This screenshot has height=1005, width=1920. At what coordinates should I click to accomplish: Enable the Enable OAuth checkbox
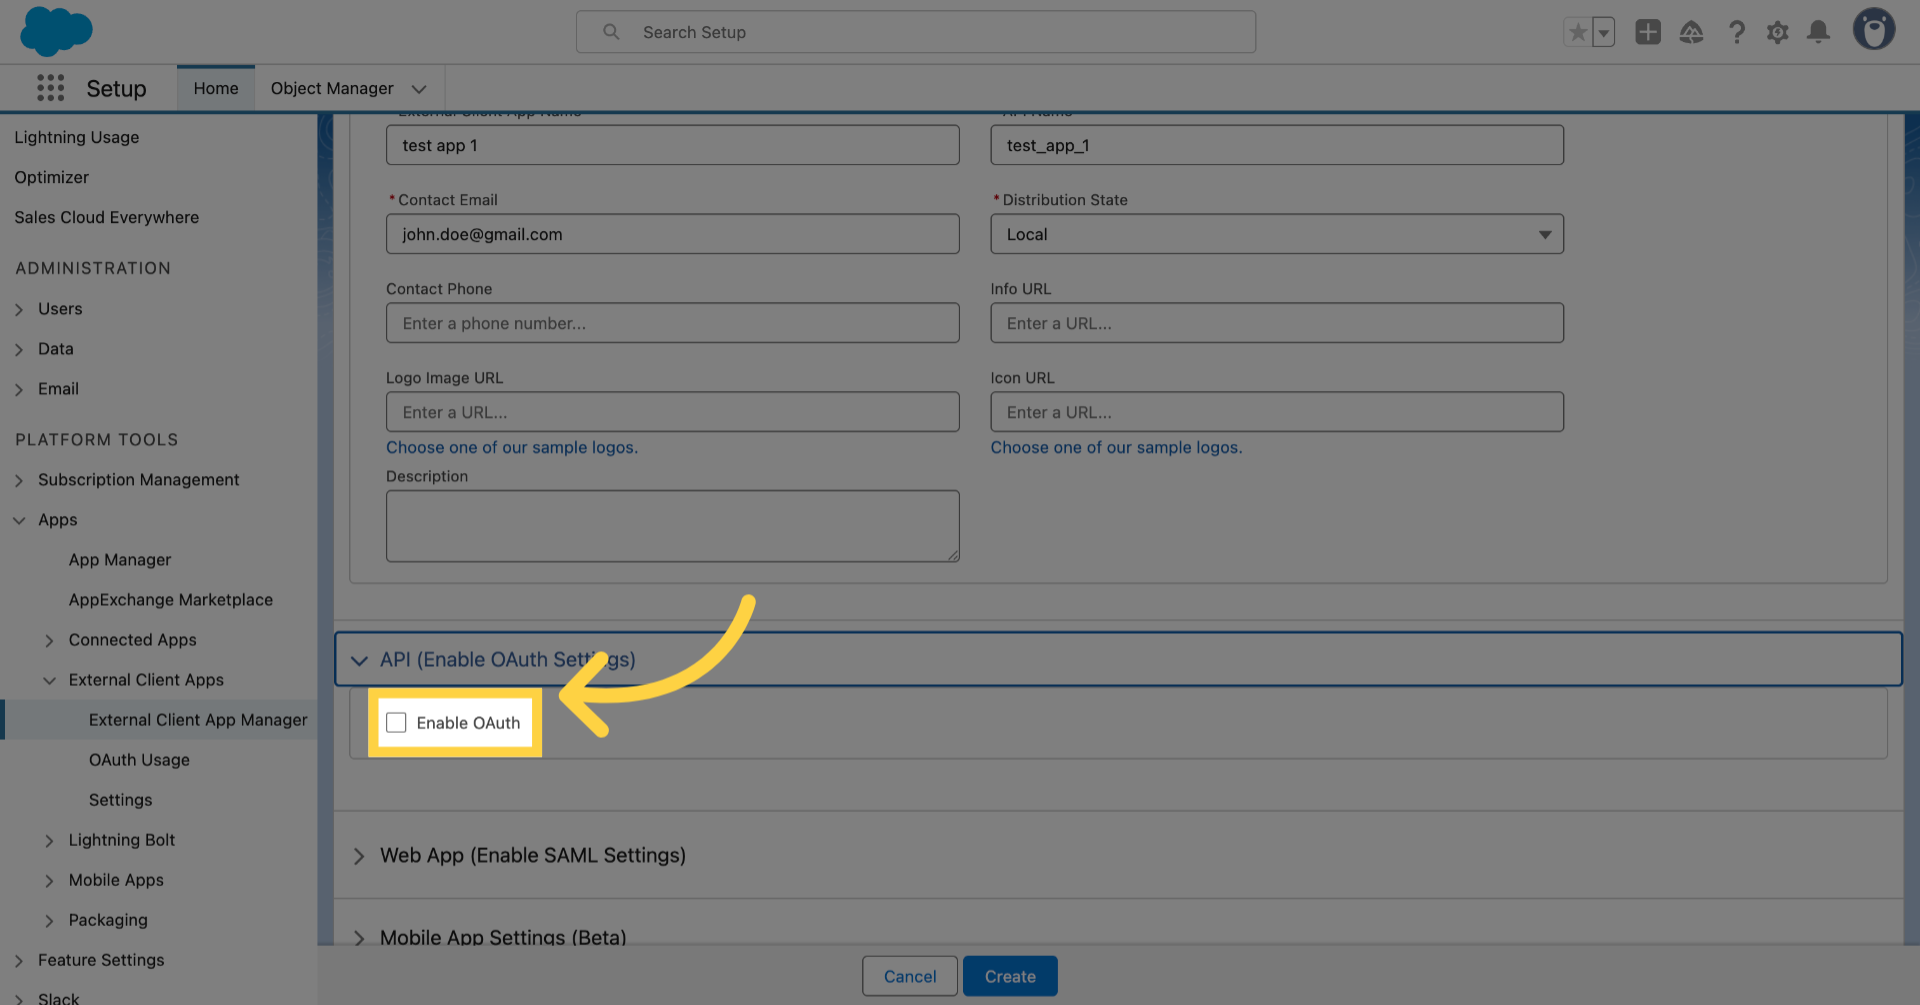point(396,722)
